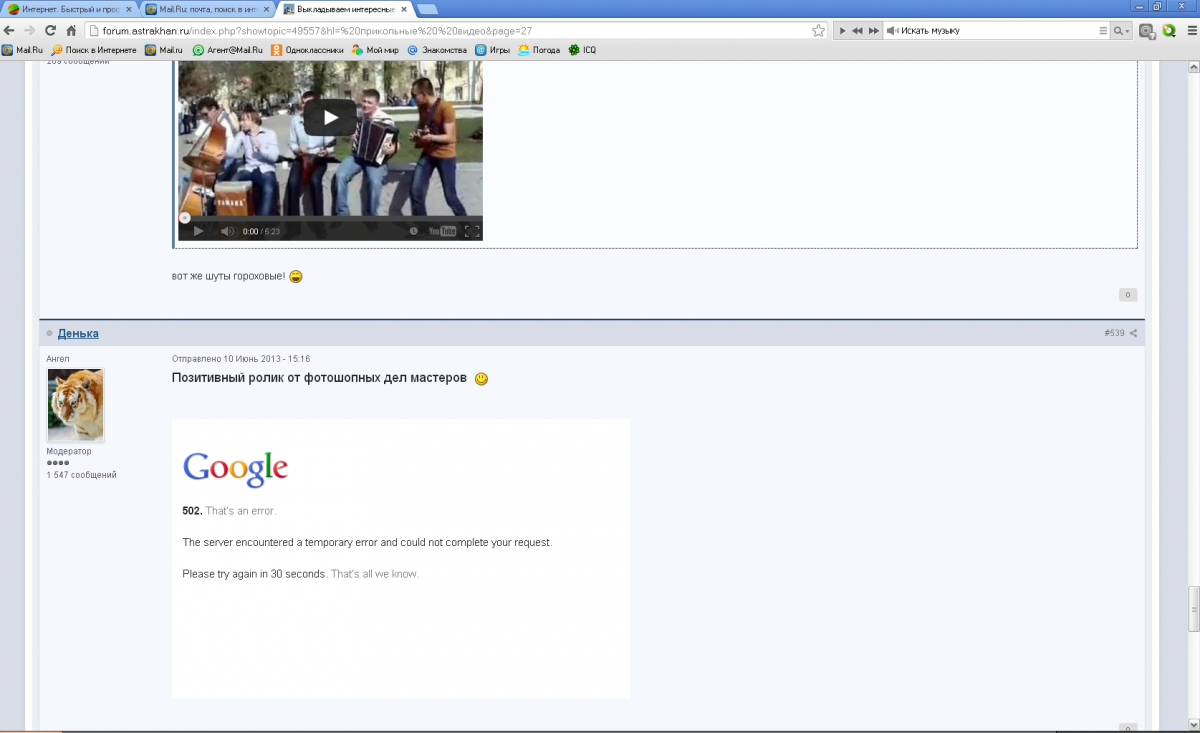Close the 'Выкладываем интересные' tab

tap(402, 9)
